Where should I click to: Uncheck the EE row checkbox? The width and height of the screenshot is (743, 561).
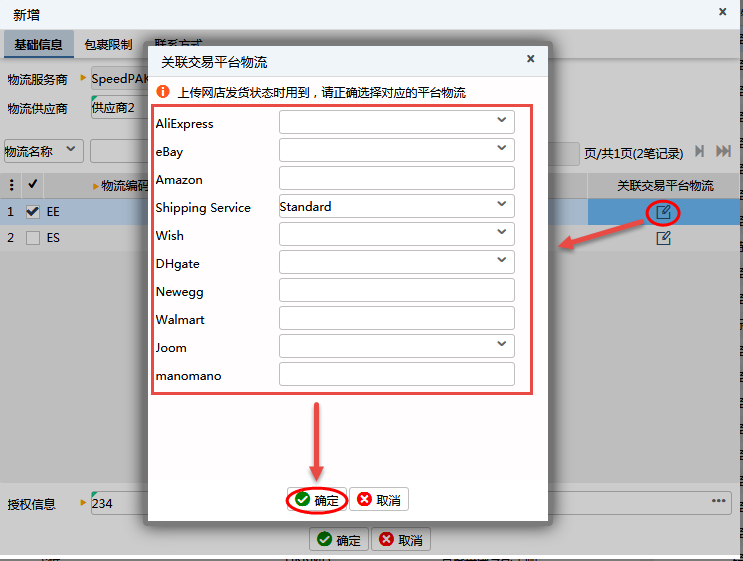33,212
